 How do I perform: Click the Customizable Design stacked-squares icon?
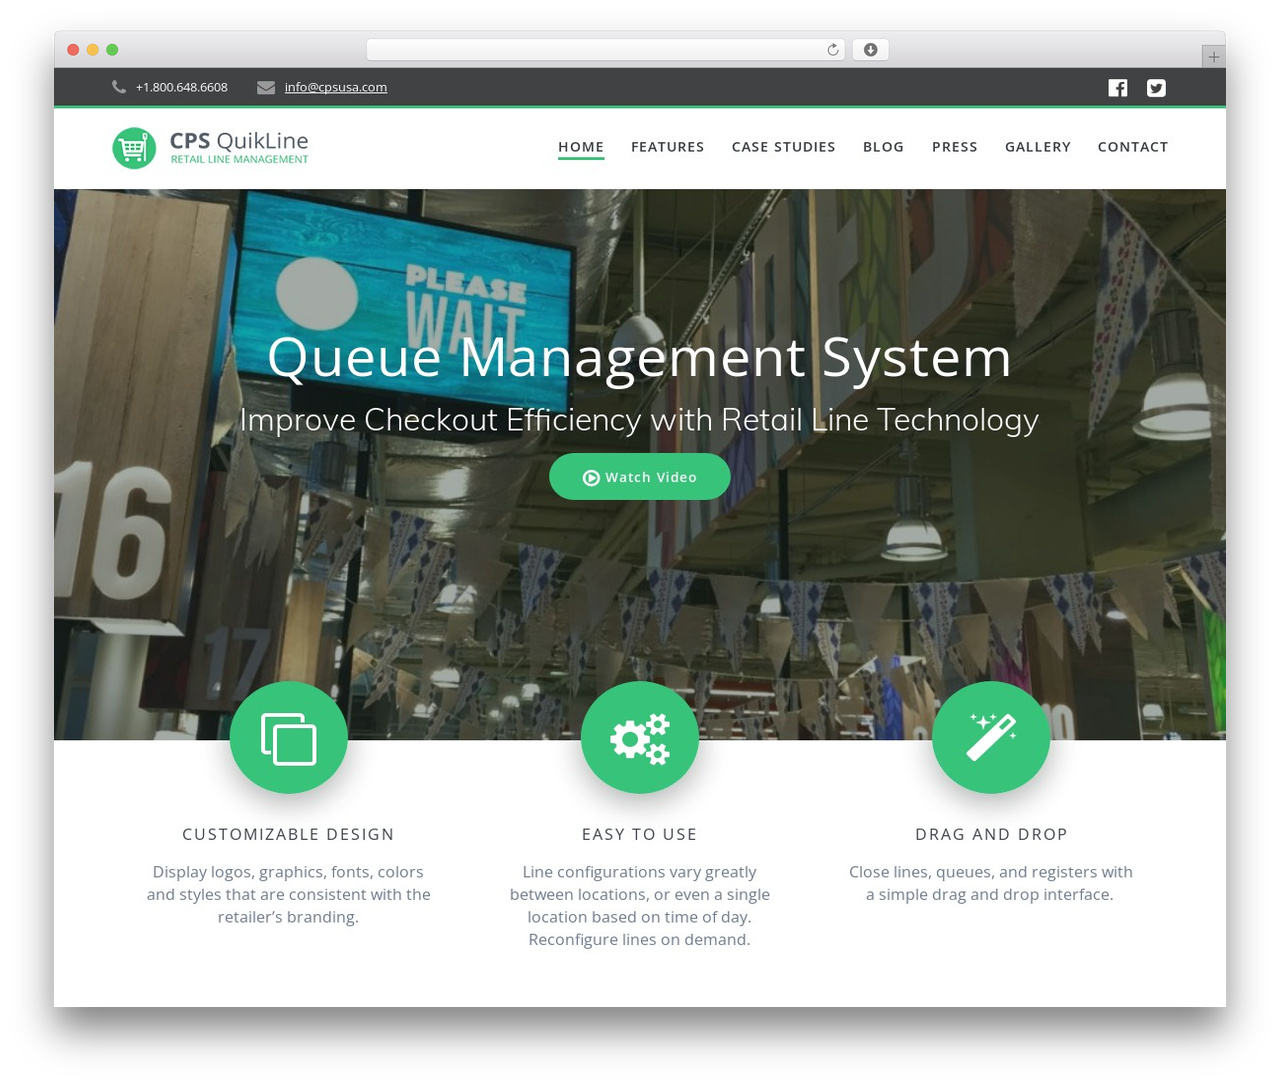click(289, 738)
